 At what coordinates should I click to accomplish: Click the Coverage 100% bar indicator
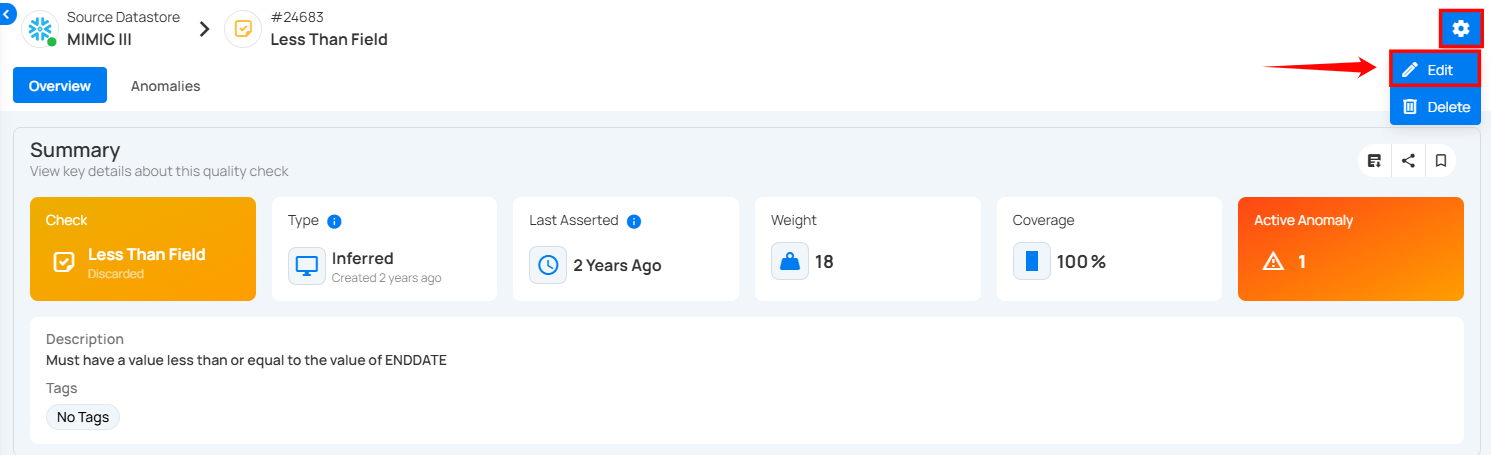(1032, 262)
